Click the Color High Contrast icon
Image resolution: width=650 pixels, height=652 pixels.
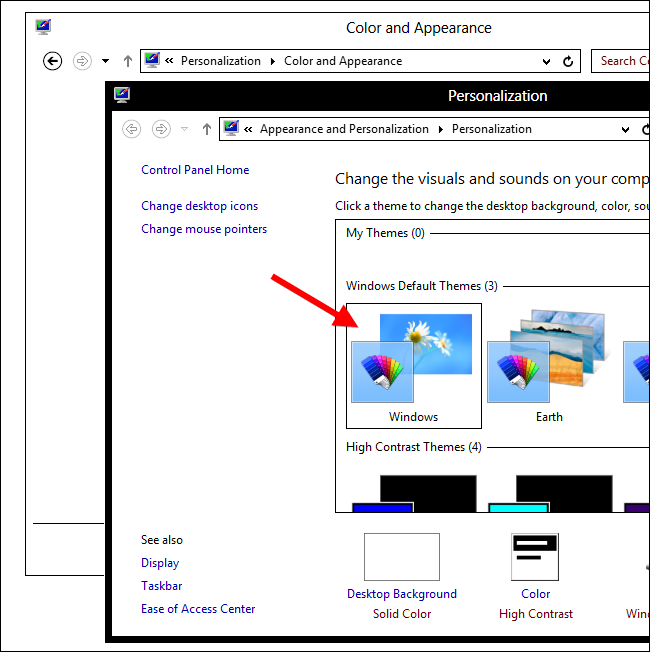pos(535,557)
